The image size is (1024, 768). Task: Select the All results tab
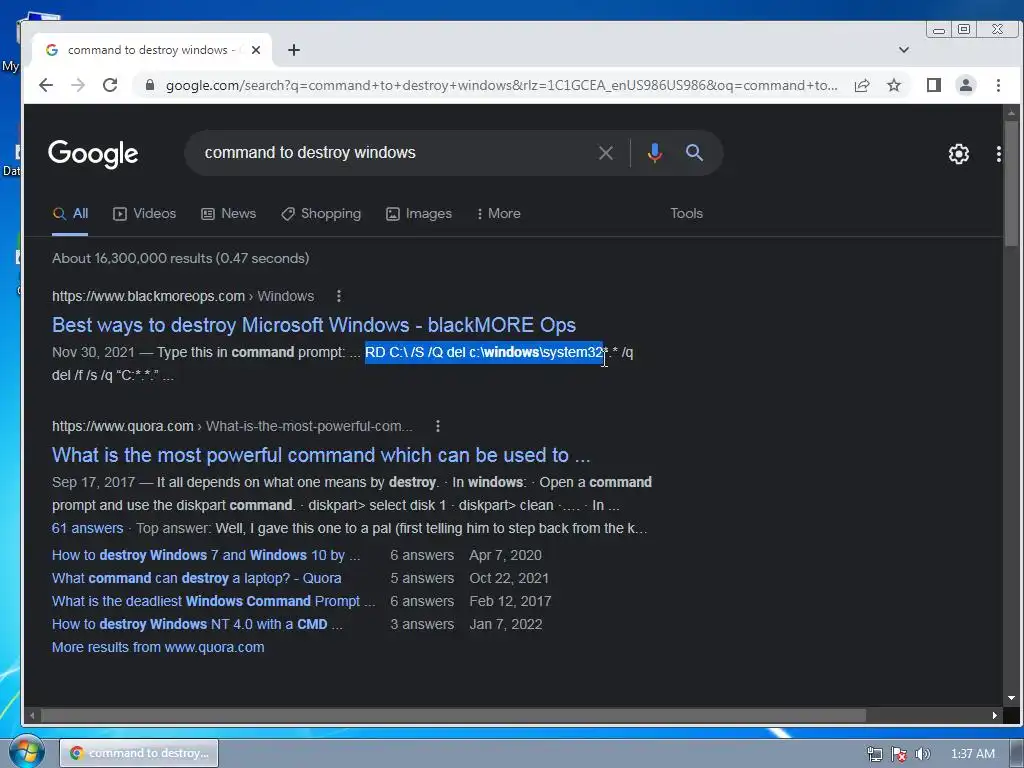(x=71, y=214)
